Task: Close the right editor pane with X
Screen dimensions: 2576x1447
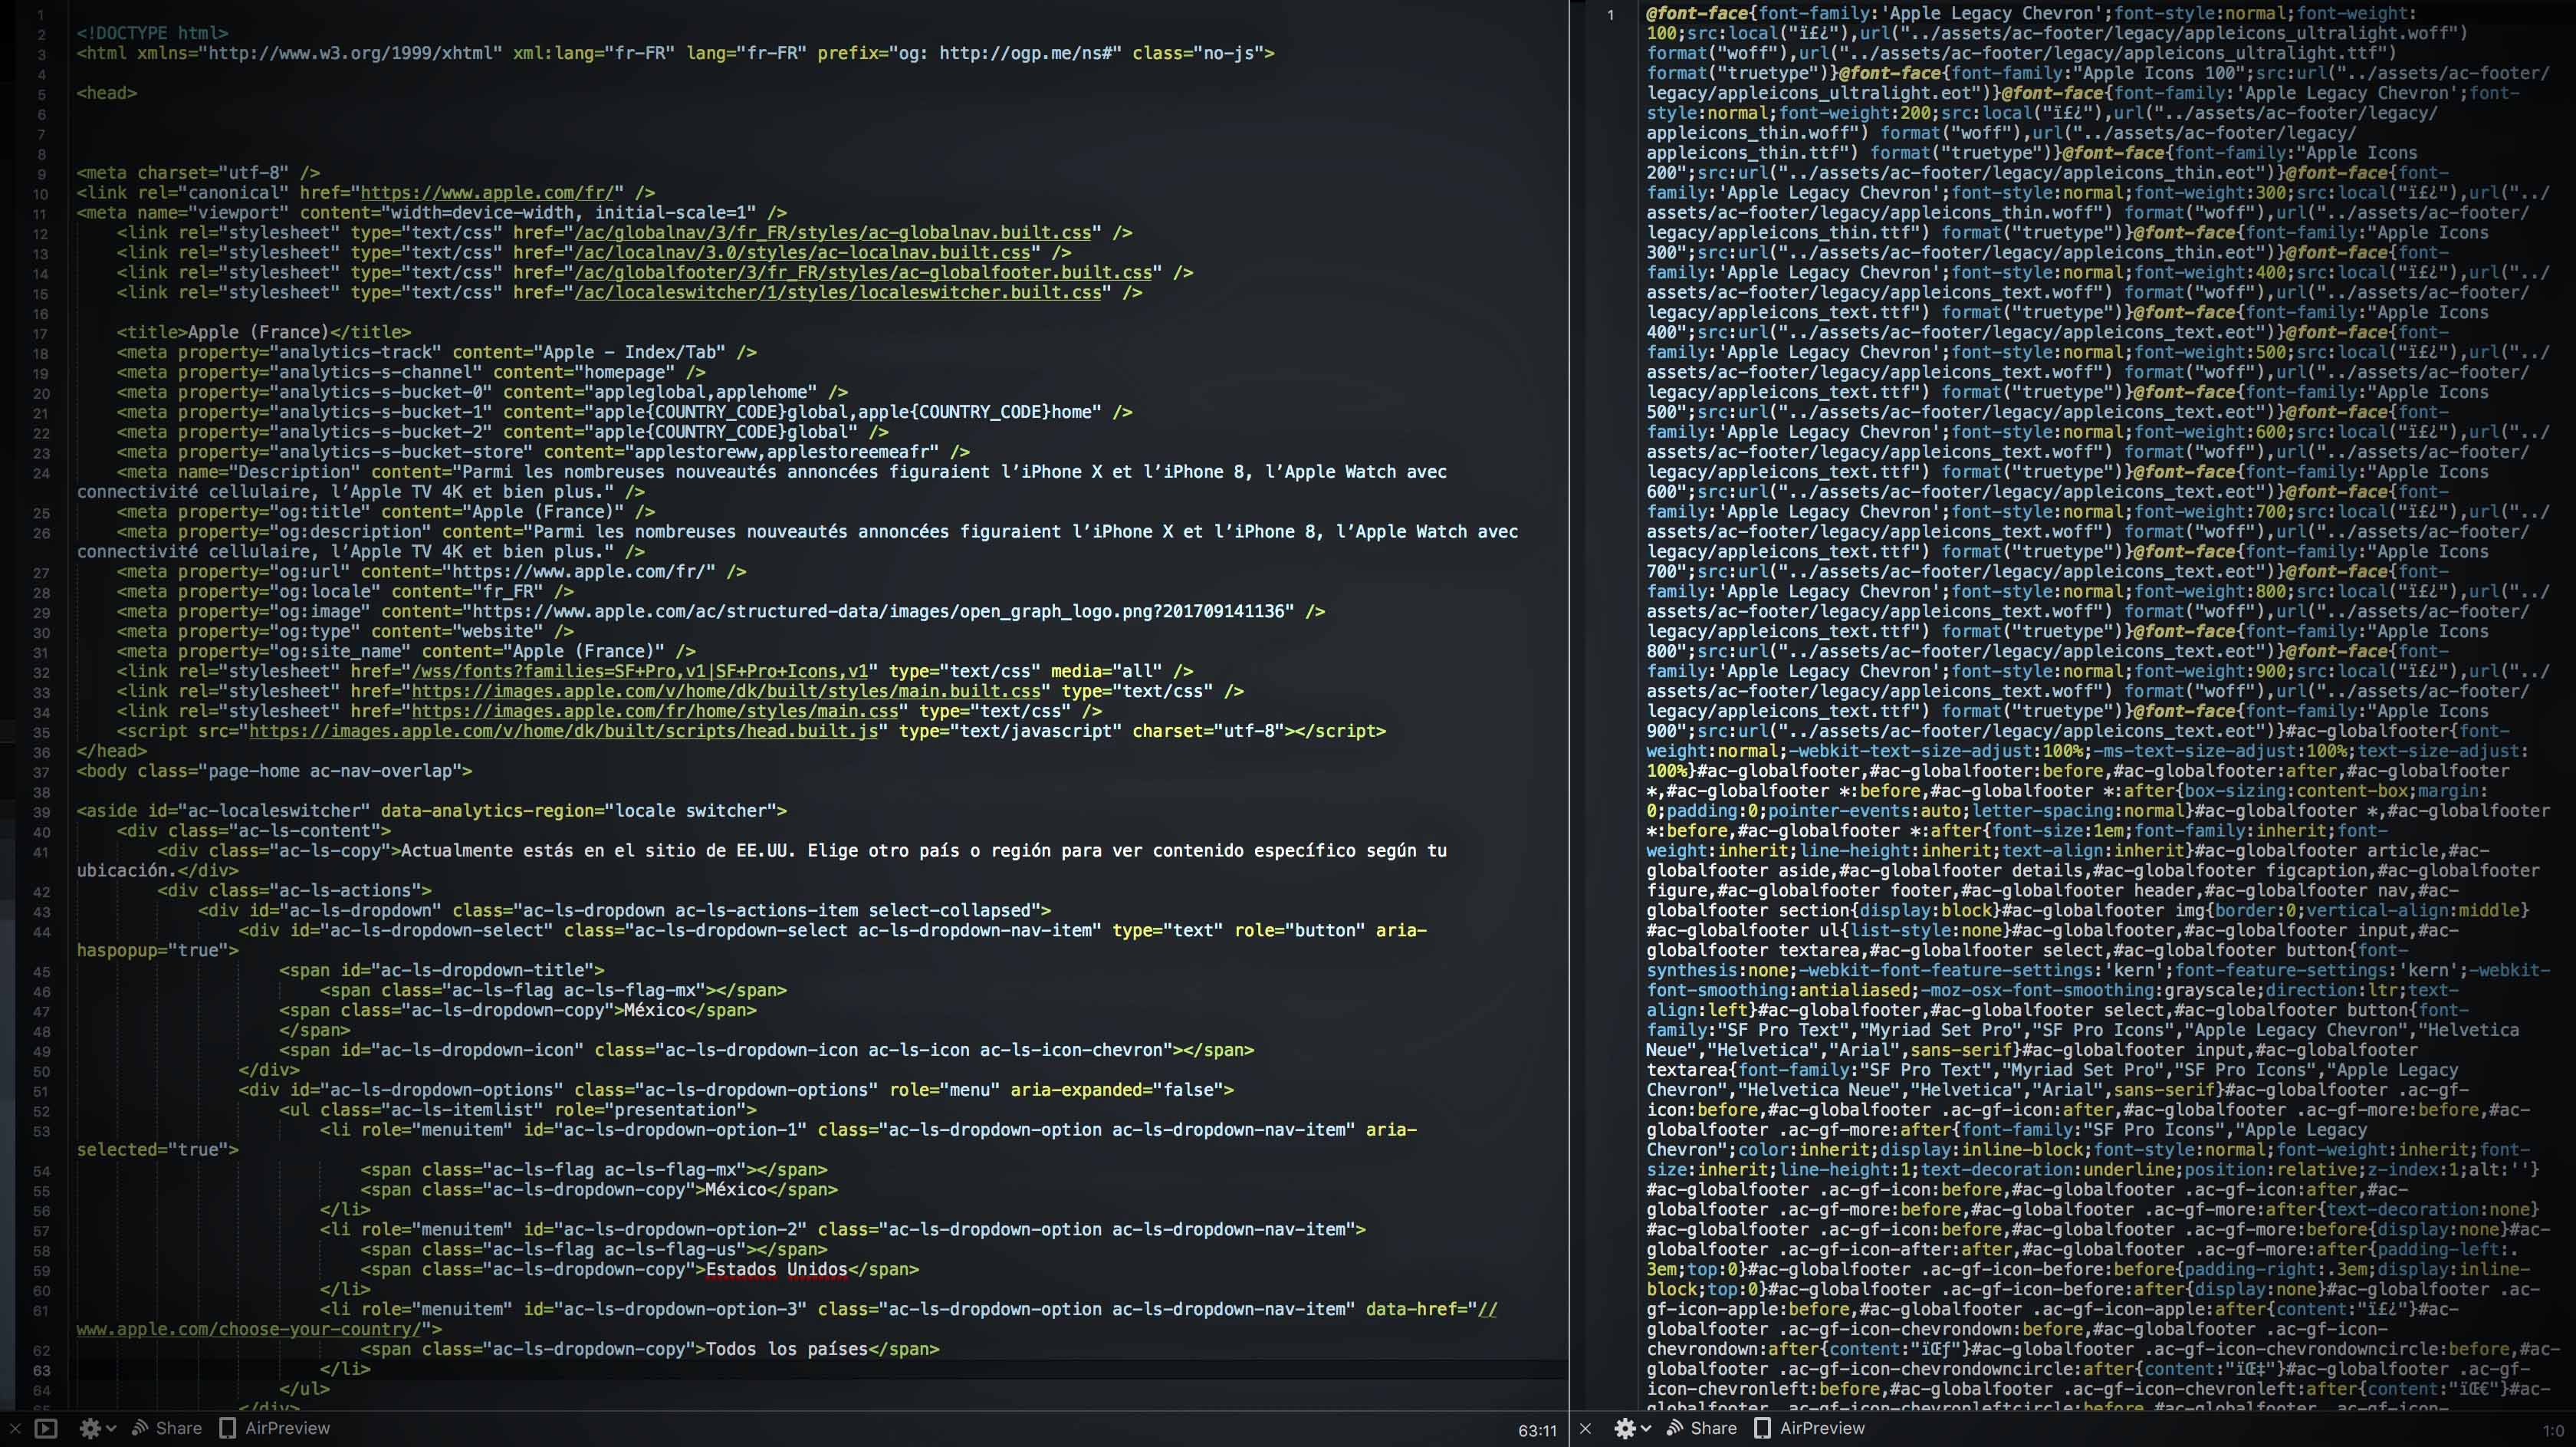Action: point(1585,1428)
